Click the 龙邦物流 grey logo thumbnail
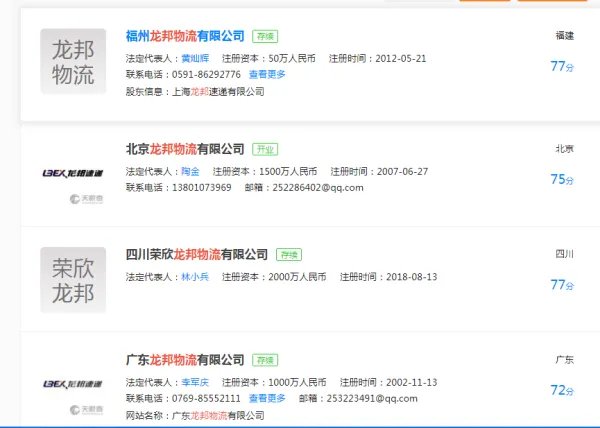Screen dimensions: 600x428 73,61
